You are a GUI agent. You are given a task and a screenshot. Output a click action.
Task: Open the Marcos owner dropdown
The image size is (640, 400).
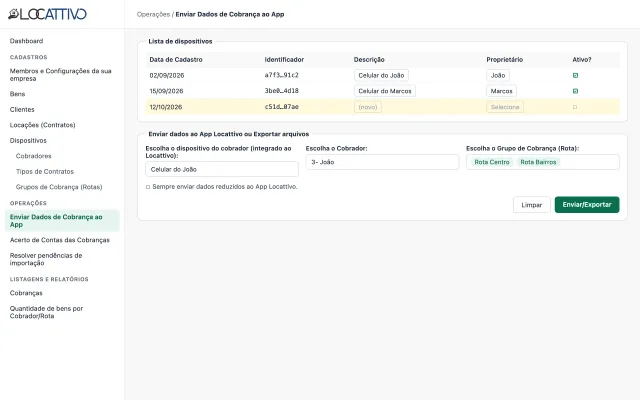pos(501,91)
